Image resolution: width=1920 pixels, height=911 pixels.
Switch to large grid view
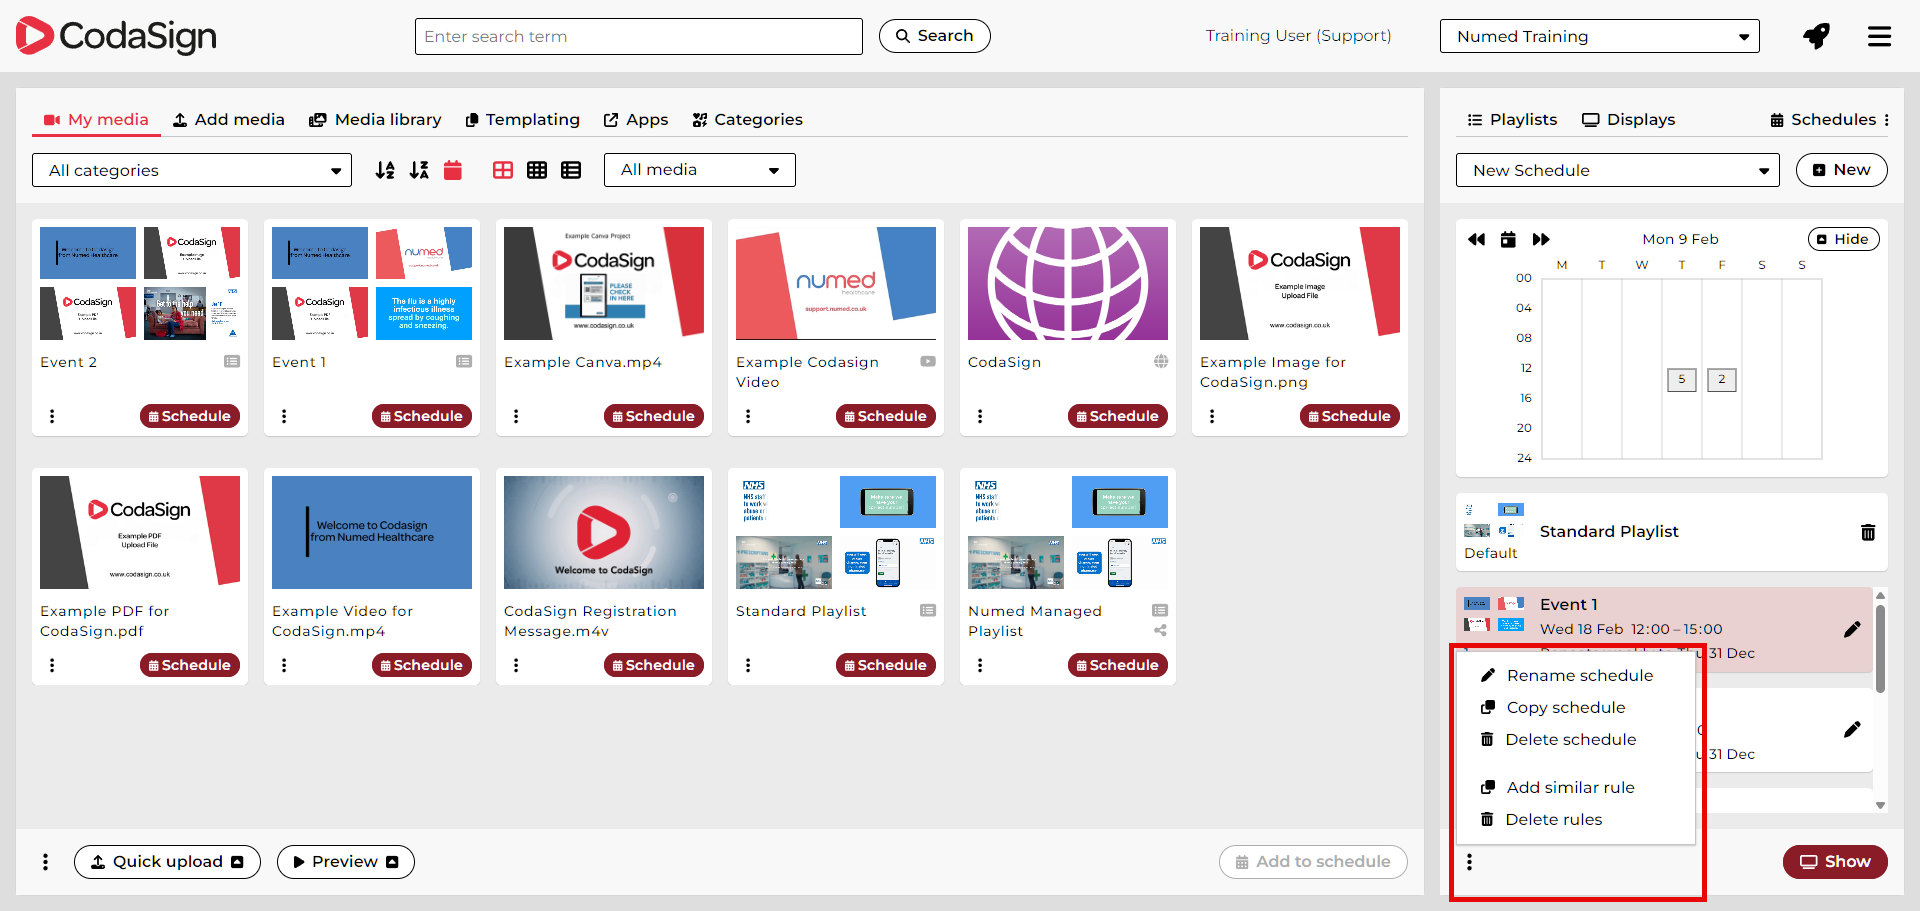point(503,170)
